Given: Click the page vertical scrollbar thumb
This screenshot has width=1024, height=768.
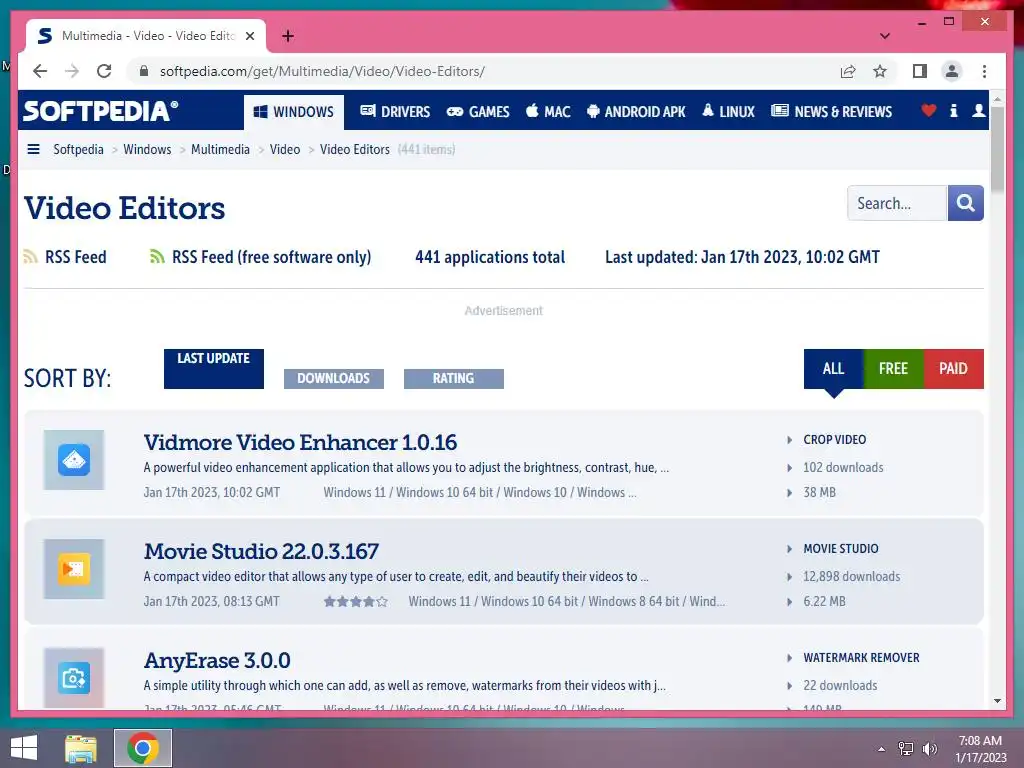Looking at the screenshot, I should pos(997,150).
